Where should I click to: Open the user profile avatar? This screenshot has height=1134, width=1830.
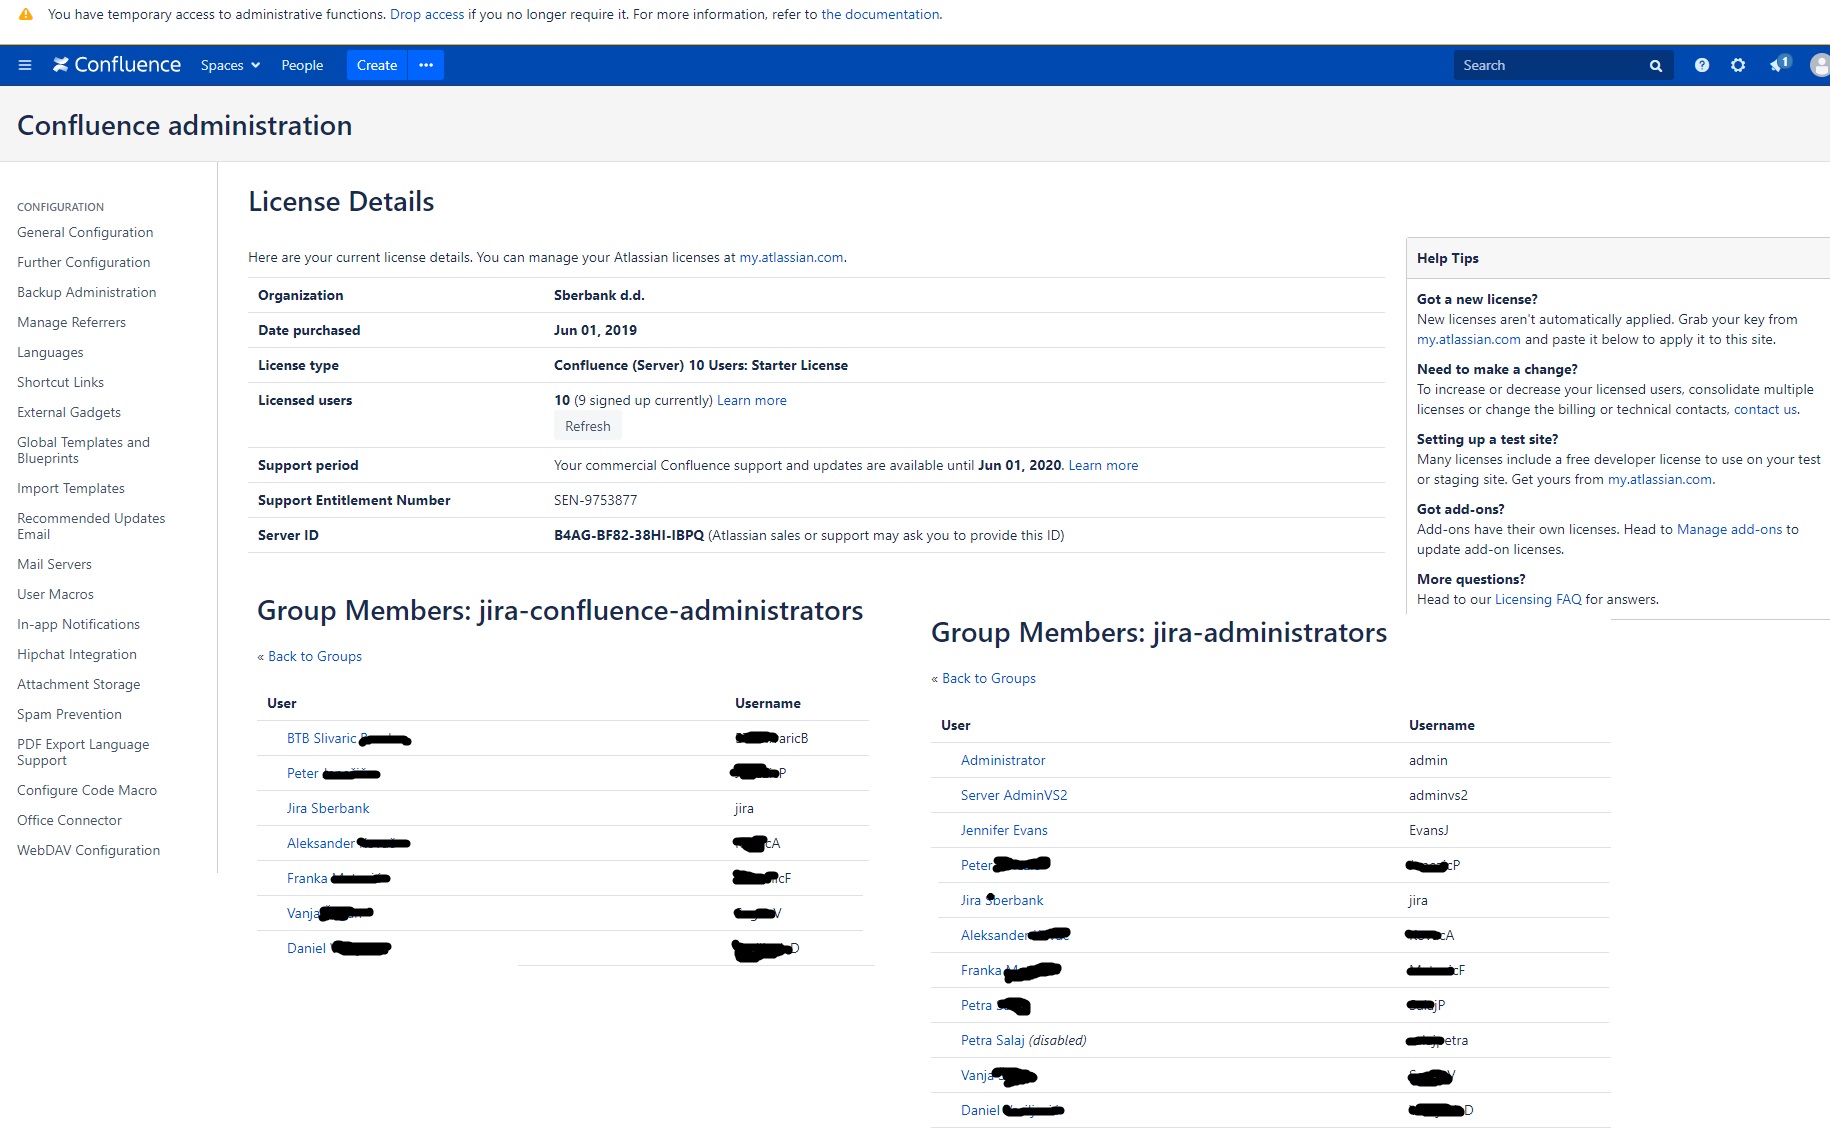tap(1819, 65)
